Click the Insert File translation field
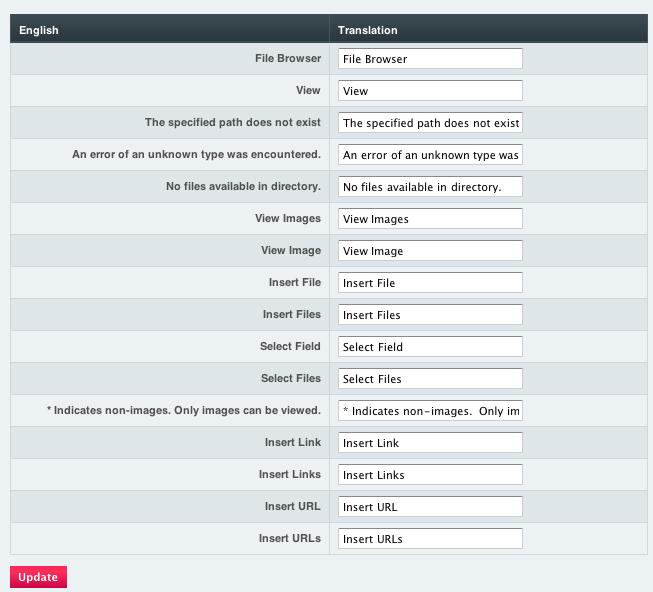 pyautogui.click(x=430, y=283)
